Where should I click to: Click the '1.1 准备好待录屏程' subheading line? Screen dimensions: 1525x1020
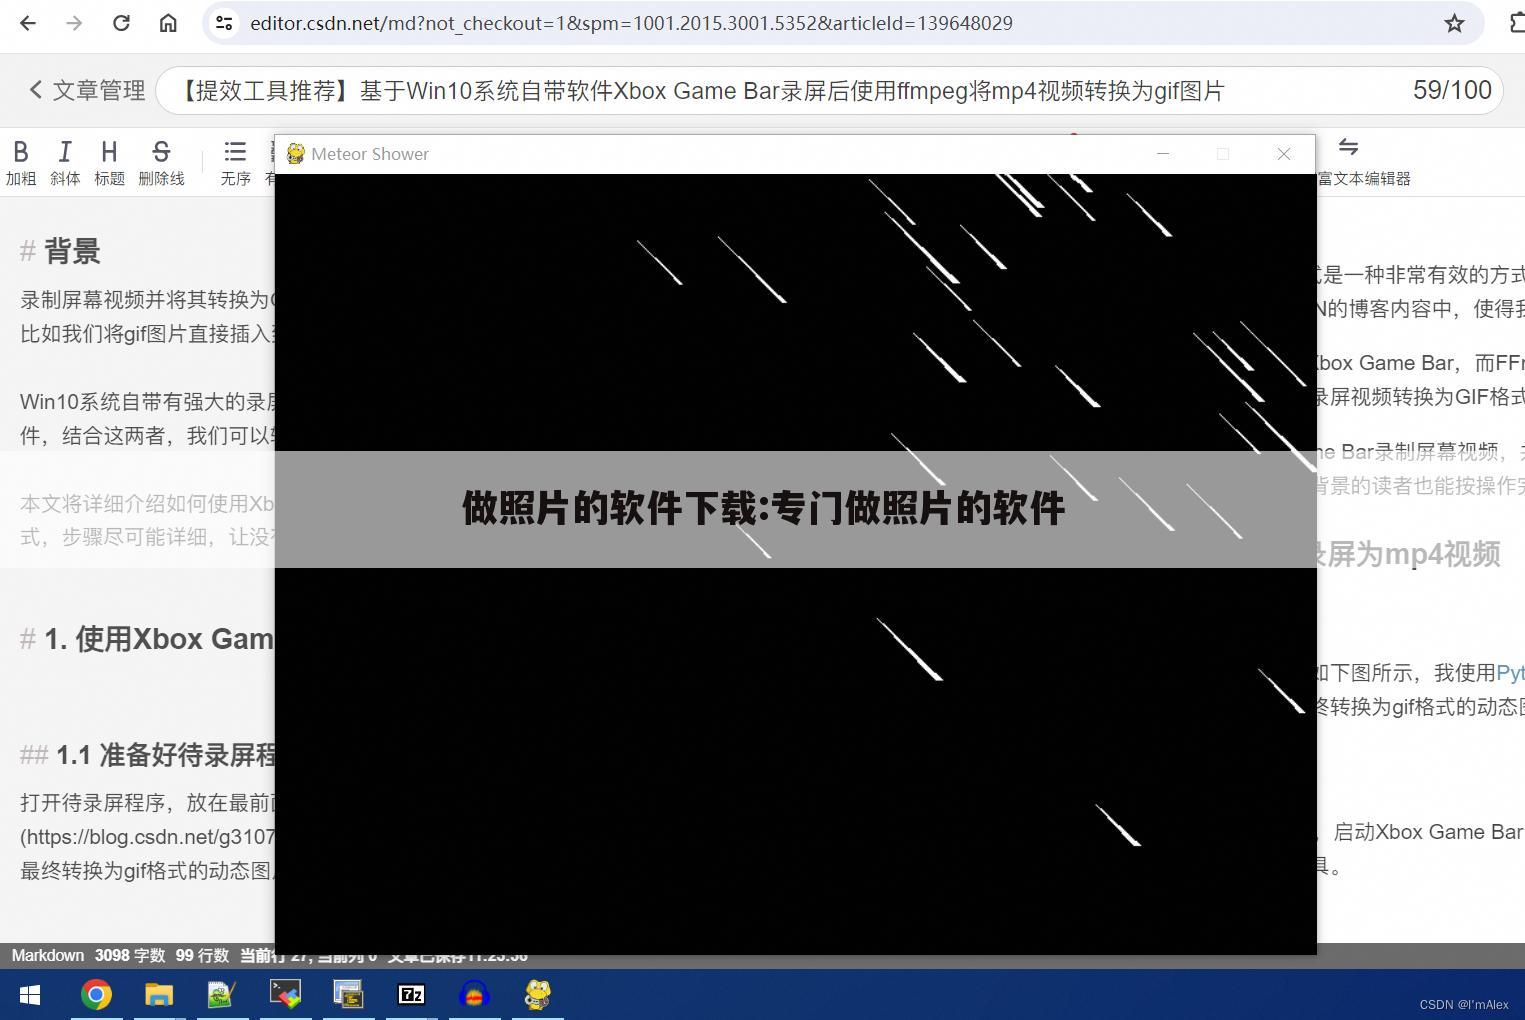pos(147,755)
